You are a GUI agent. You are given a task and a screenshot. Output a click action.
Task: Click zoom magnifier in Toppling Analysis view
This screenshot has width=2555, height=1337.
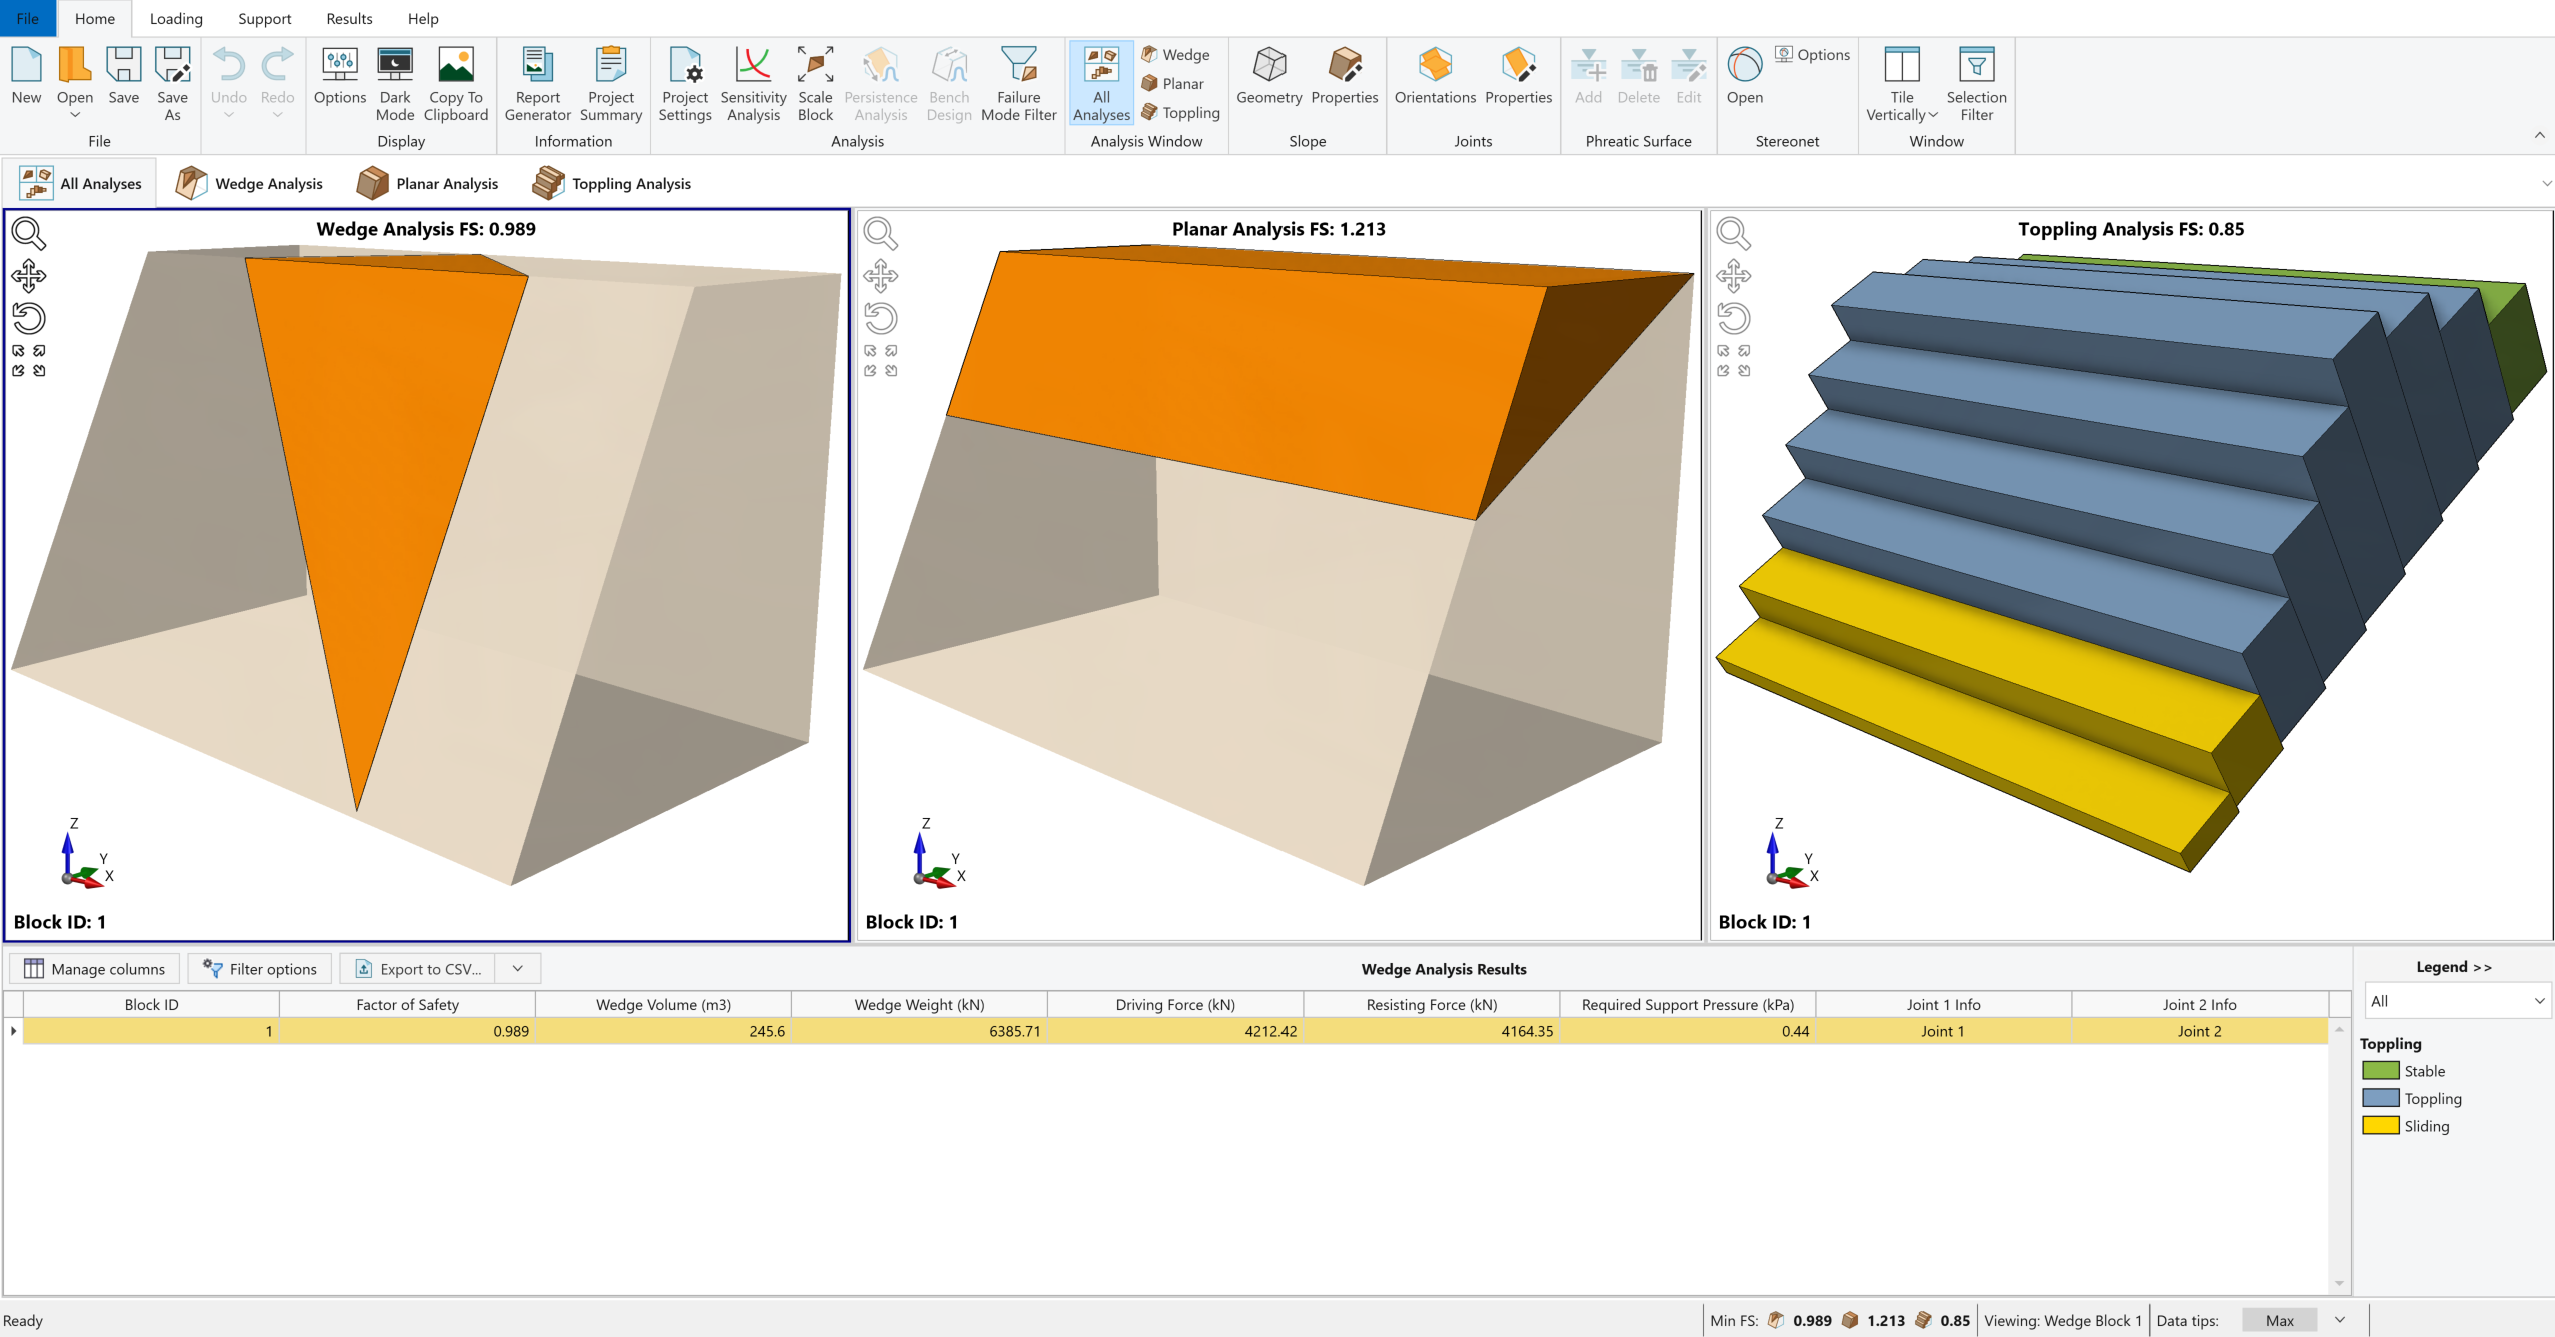click(1734, 233)
